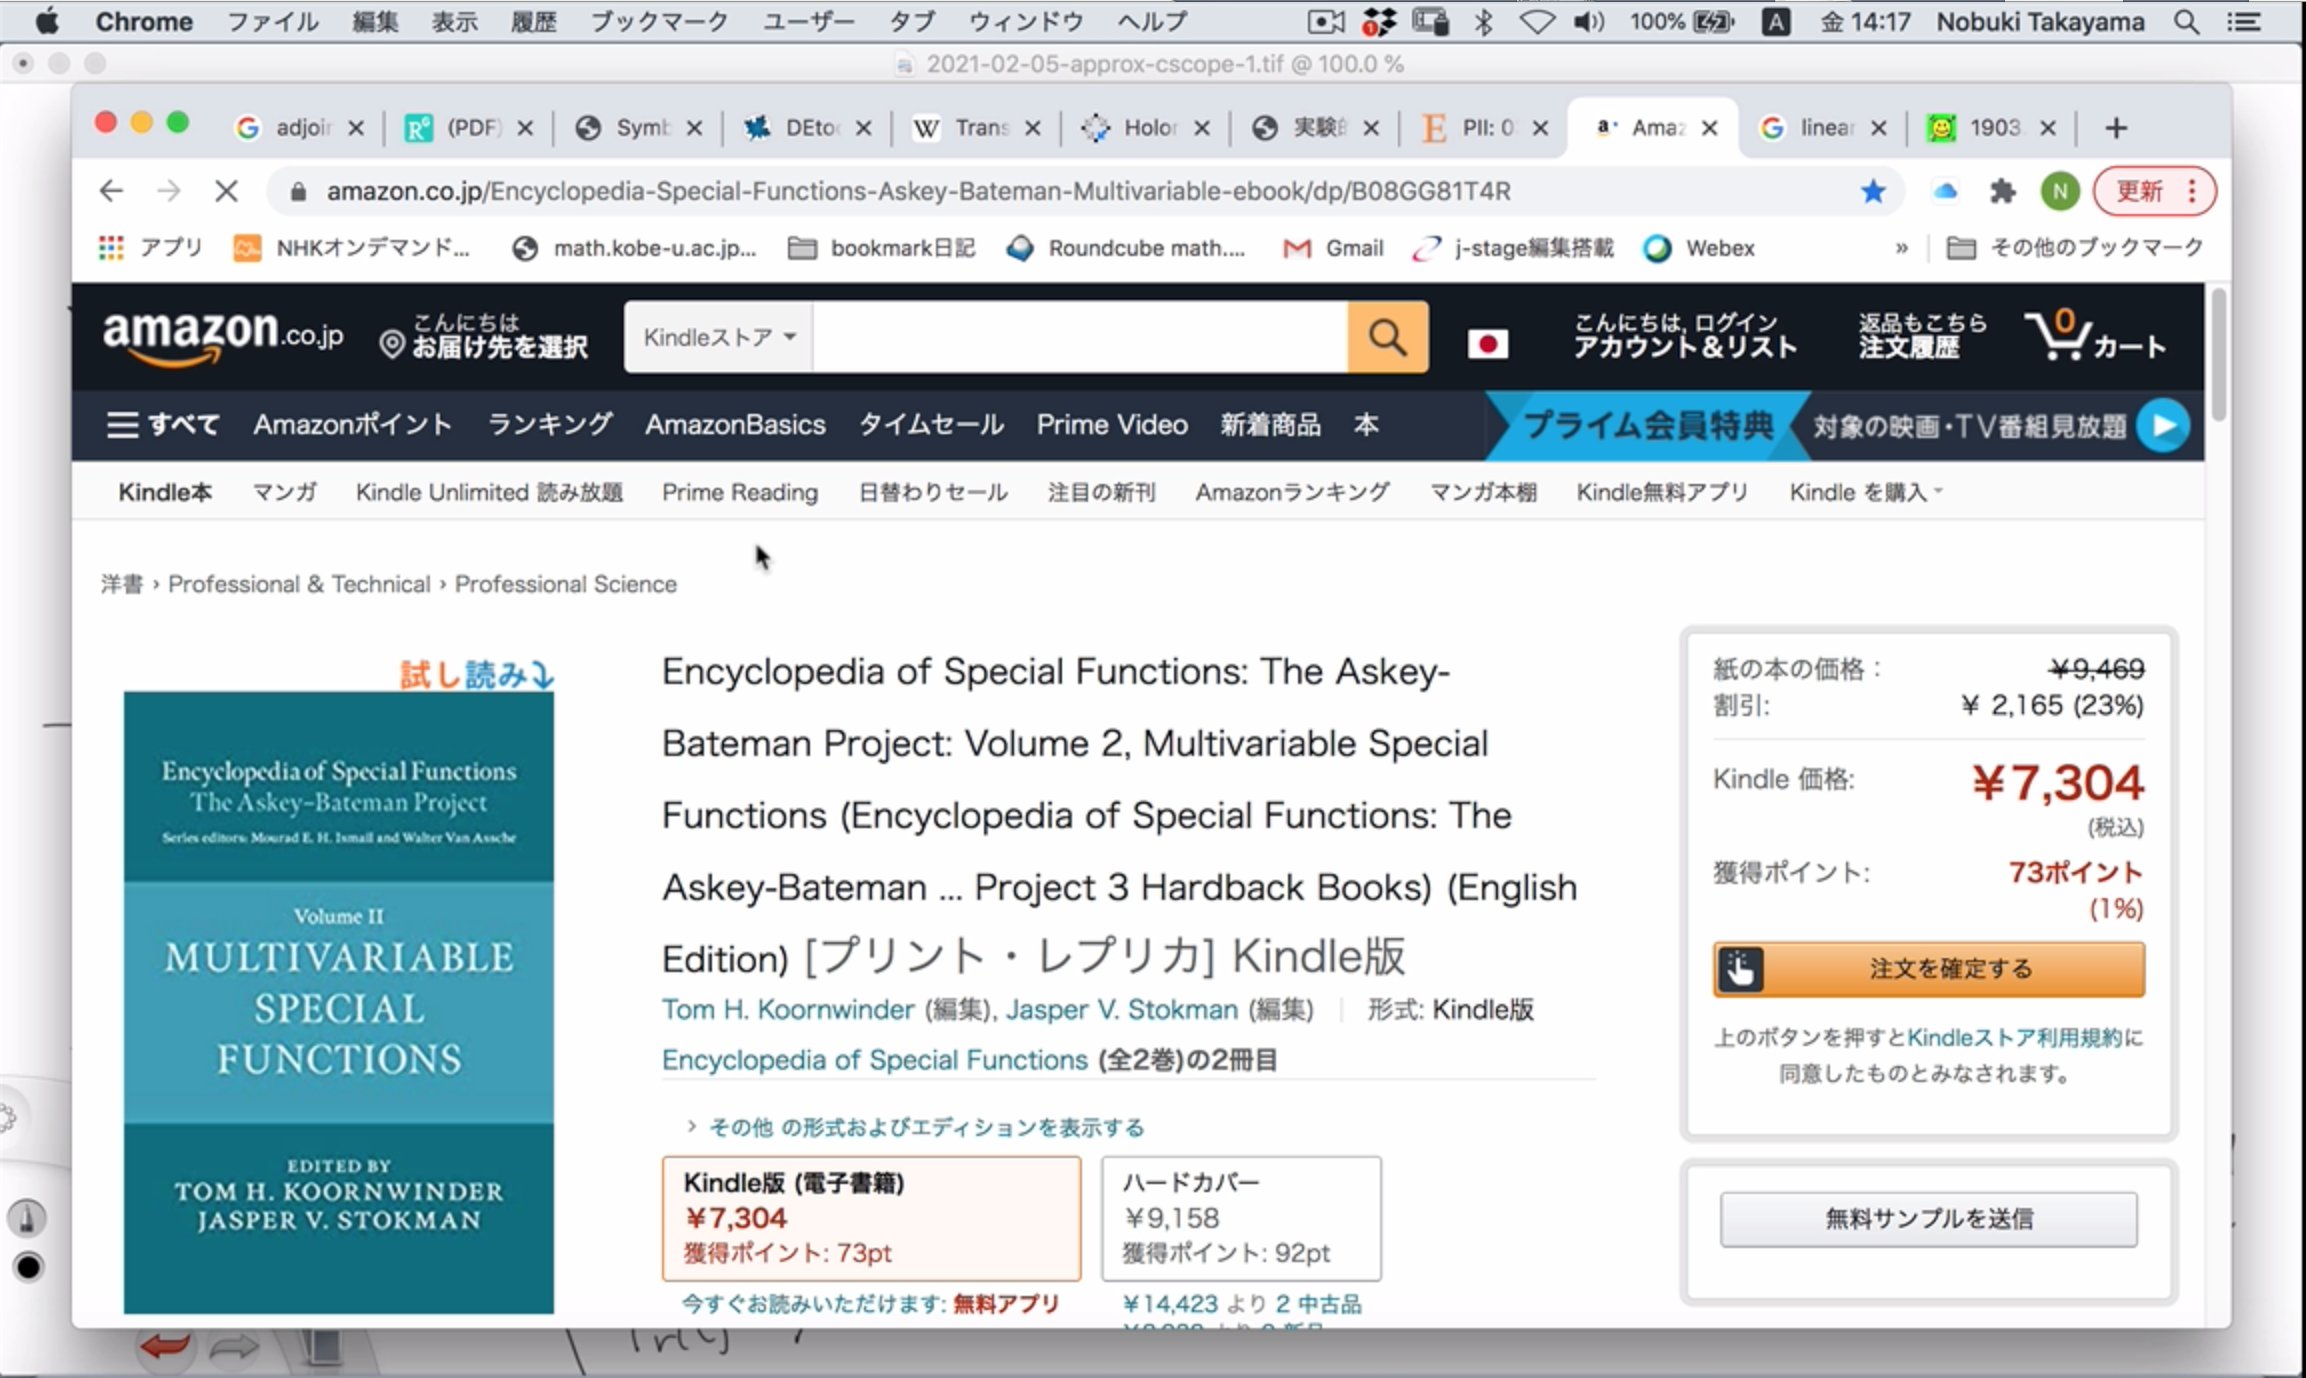Switch to the (PDF) tab
The height and width of the screenshot is (1378, 2306).
468,128
